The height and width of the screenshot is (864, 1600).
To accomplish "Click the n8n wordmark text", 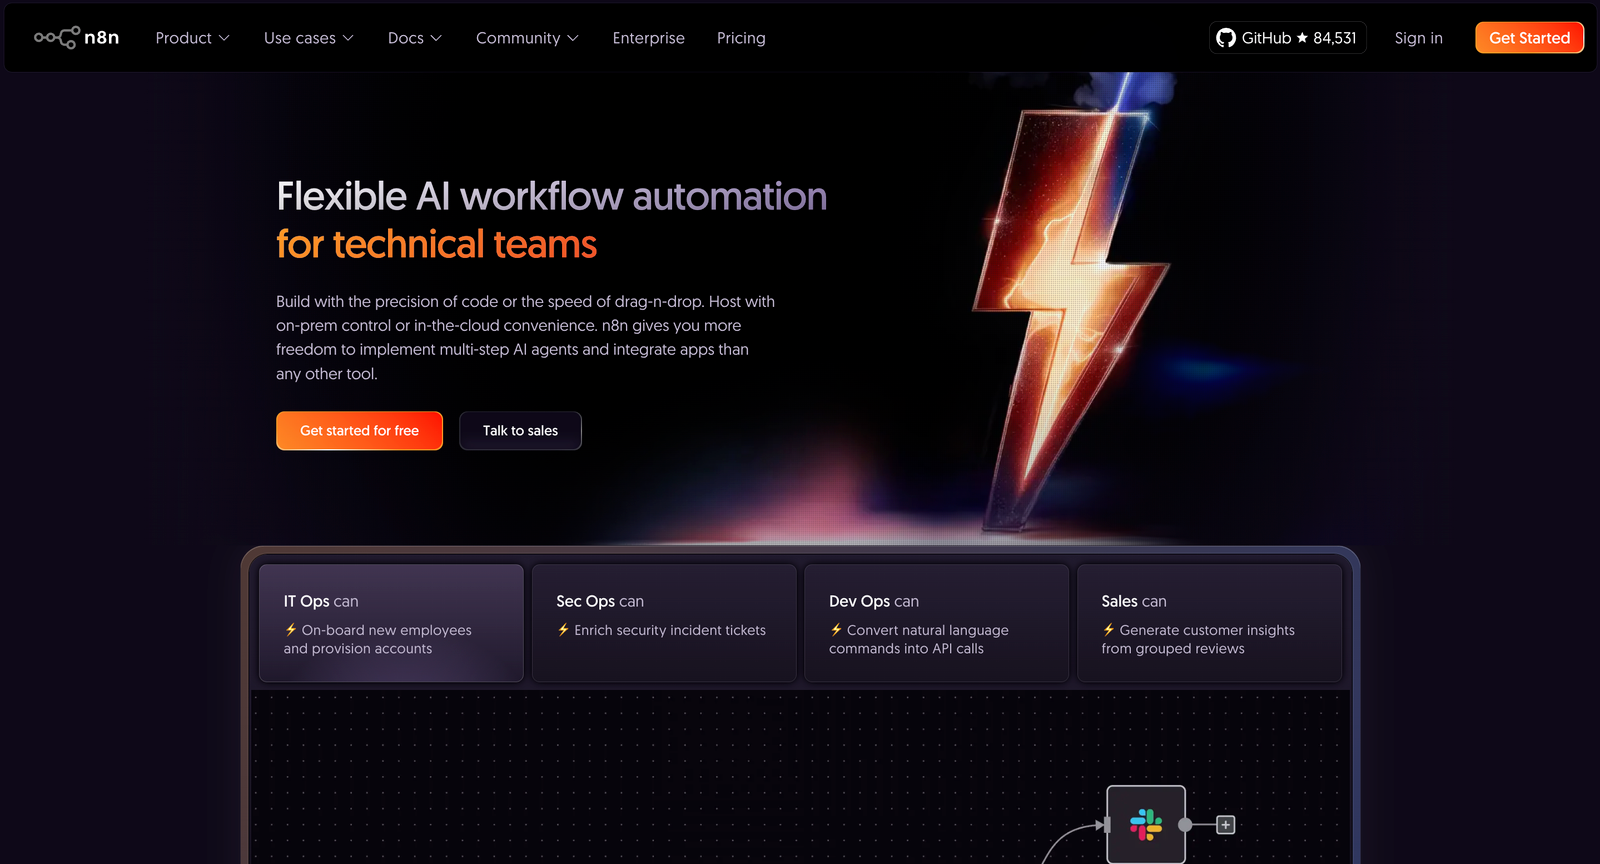I will pyautogui.click(x=102, y=38).
